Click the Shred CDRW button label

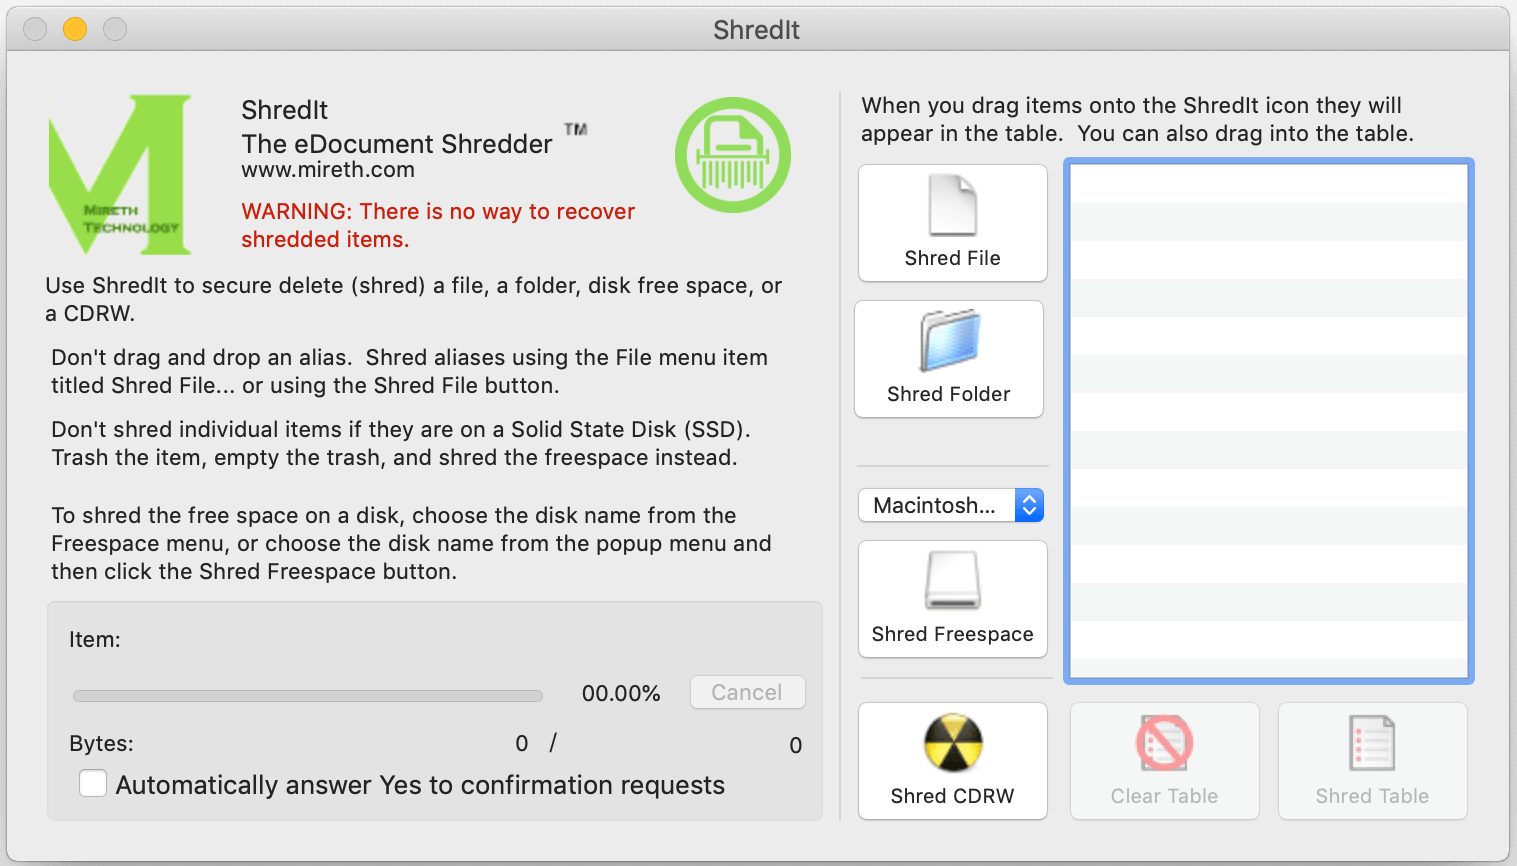pos(952,796)
